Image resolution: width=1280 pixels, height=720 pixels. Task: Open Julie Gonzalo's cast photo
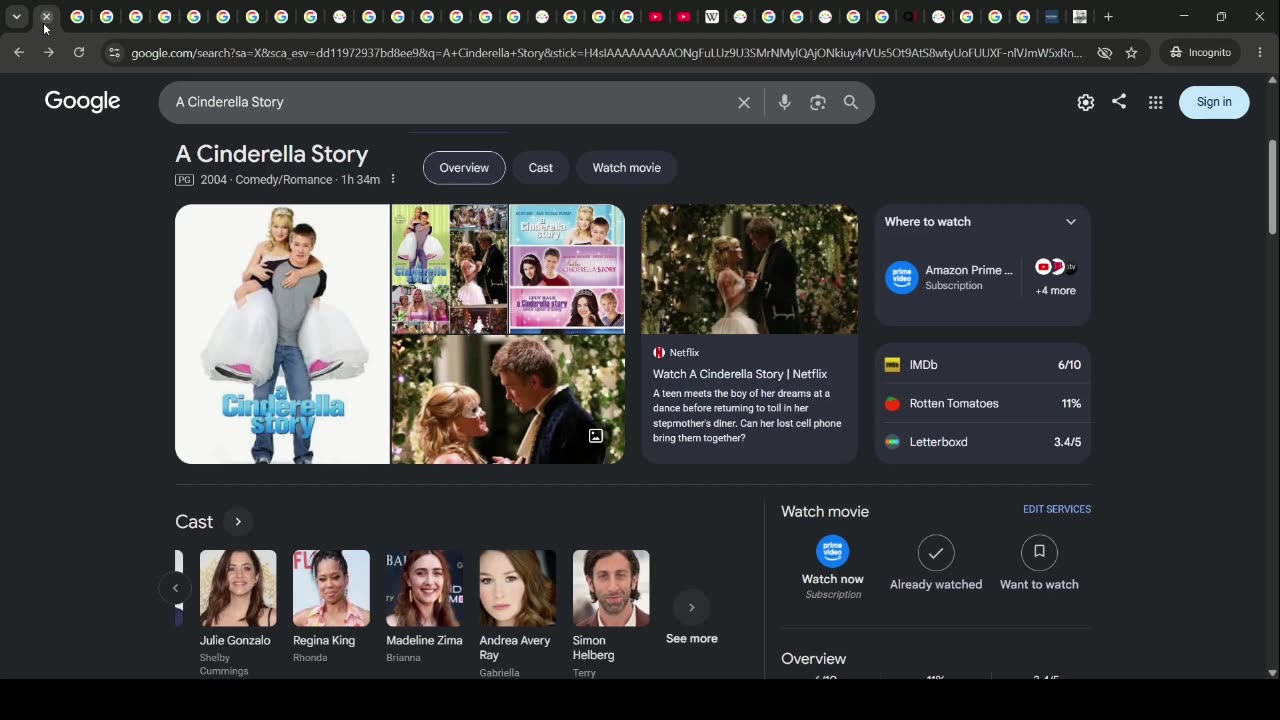tap(238, 588)
